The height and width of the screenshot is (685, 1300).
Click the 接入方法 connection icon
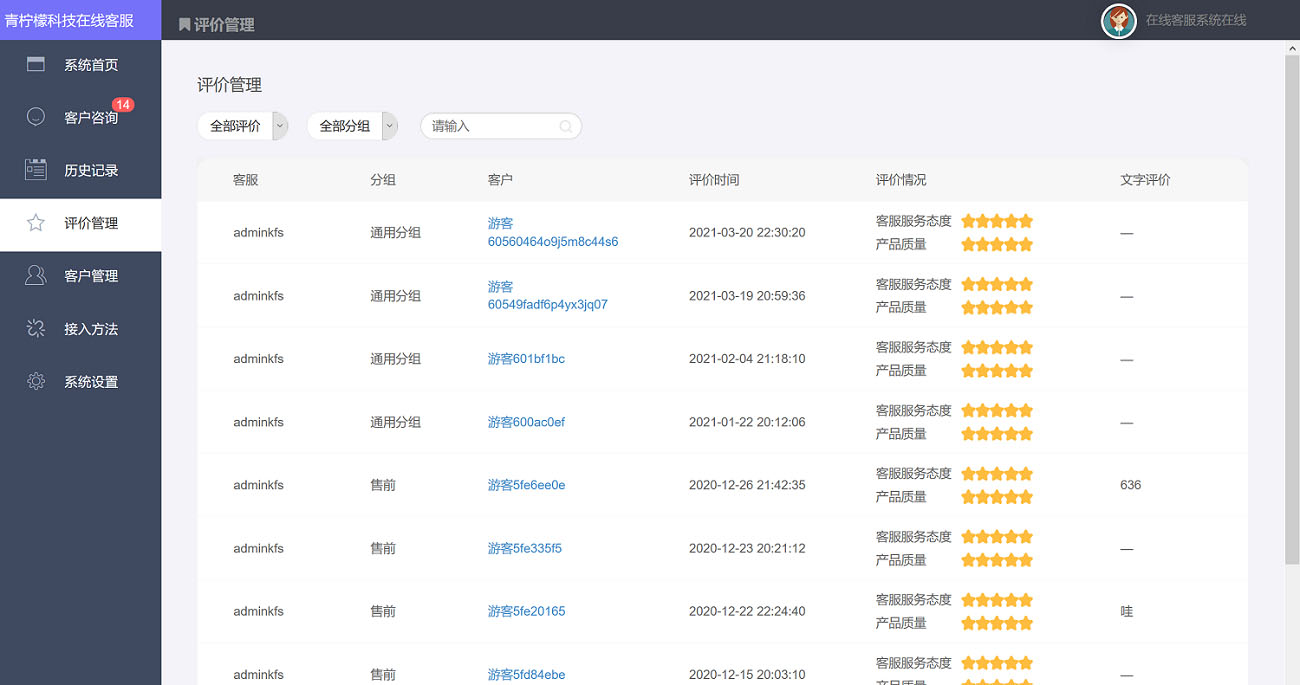click(35, 328)
